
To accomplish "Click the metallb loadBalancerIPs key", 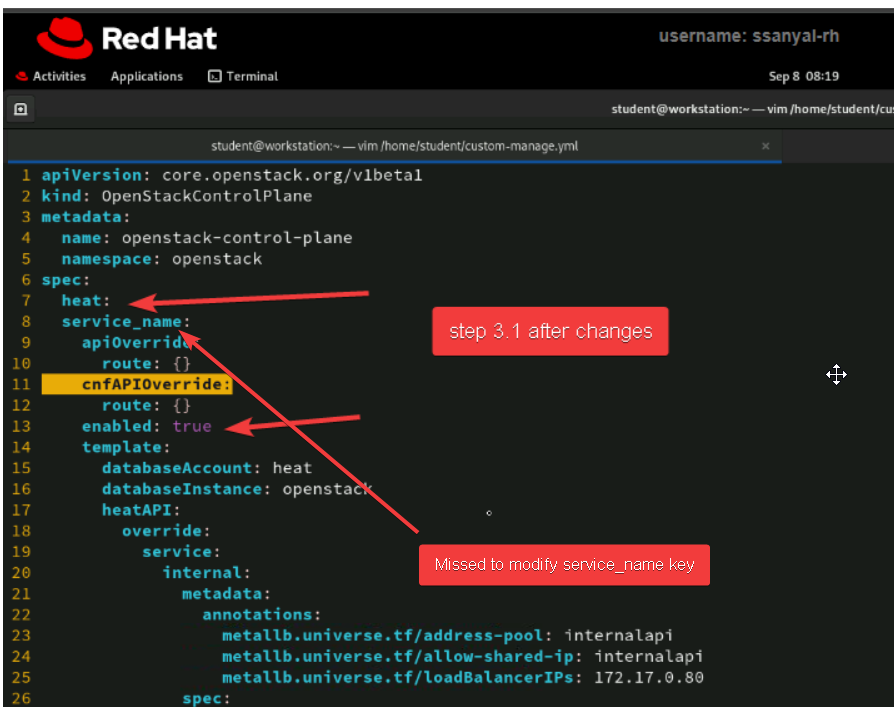I will pyautogui.click(x=397, y=678).
